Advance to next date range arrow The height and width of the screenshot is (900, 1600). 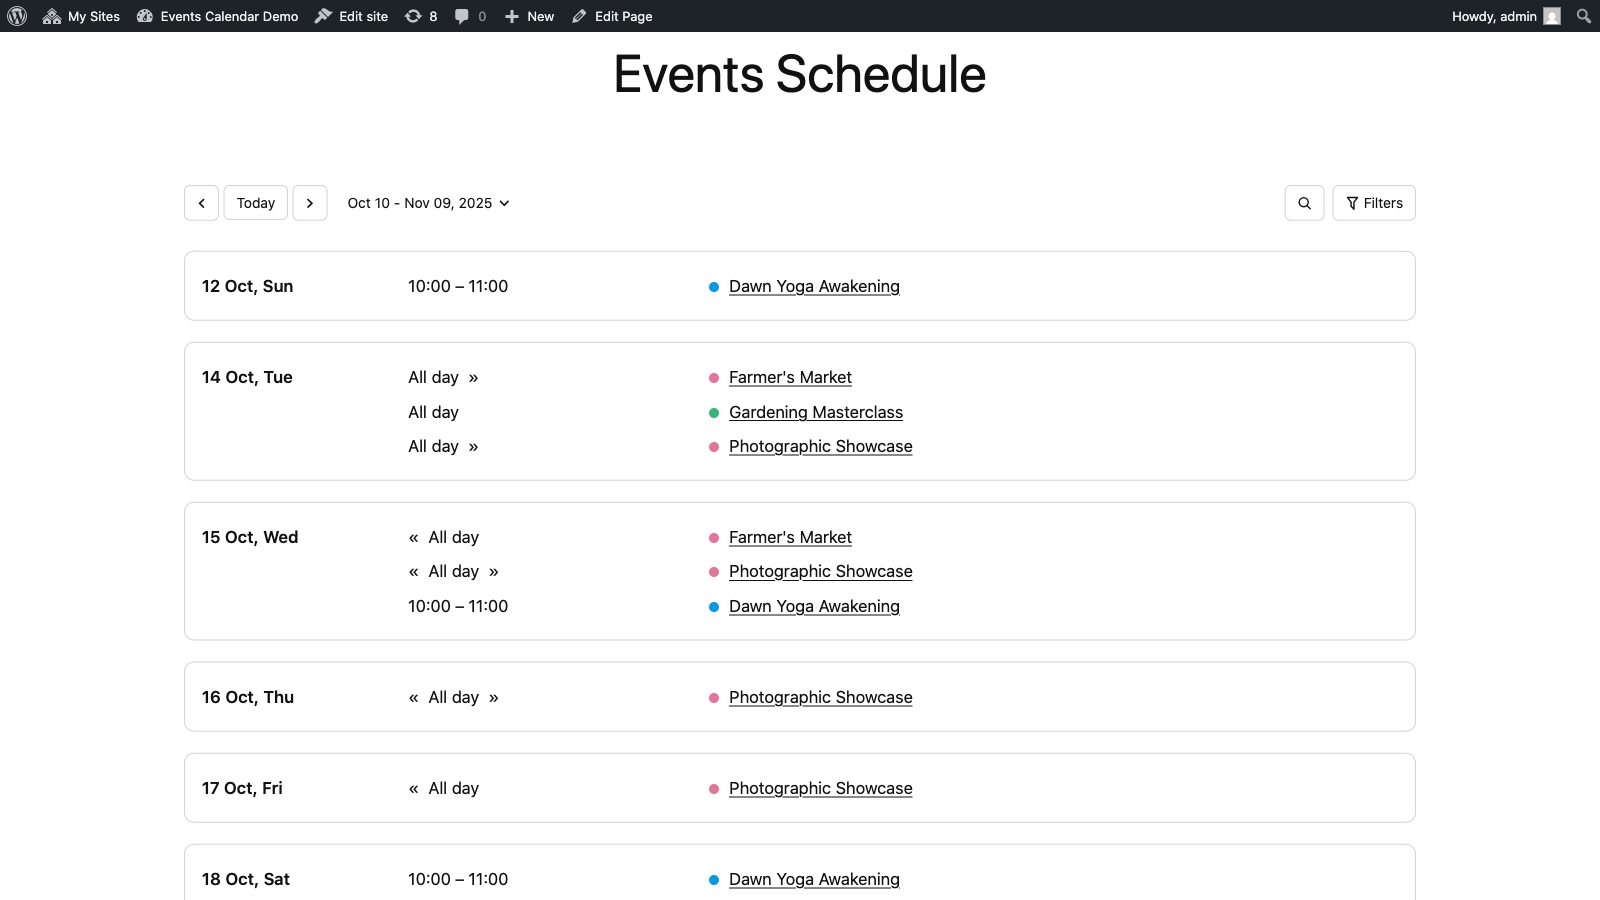coord(310,203)
